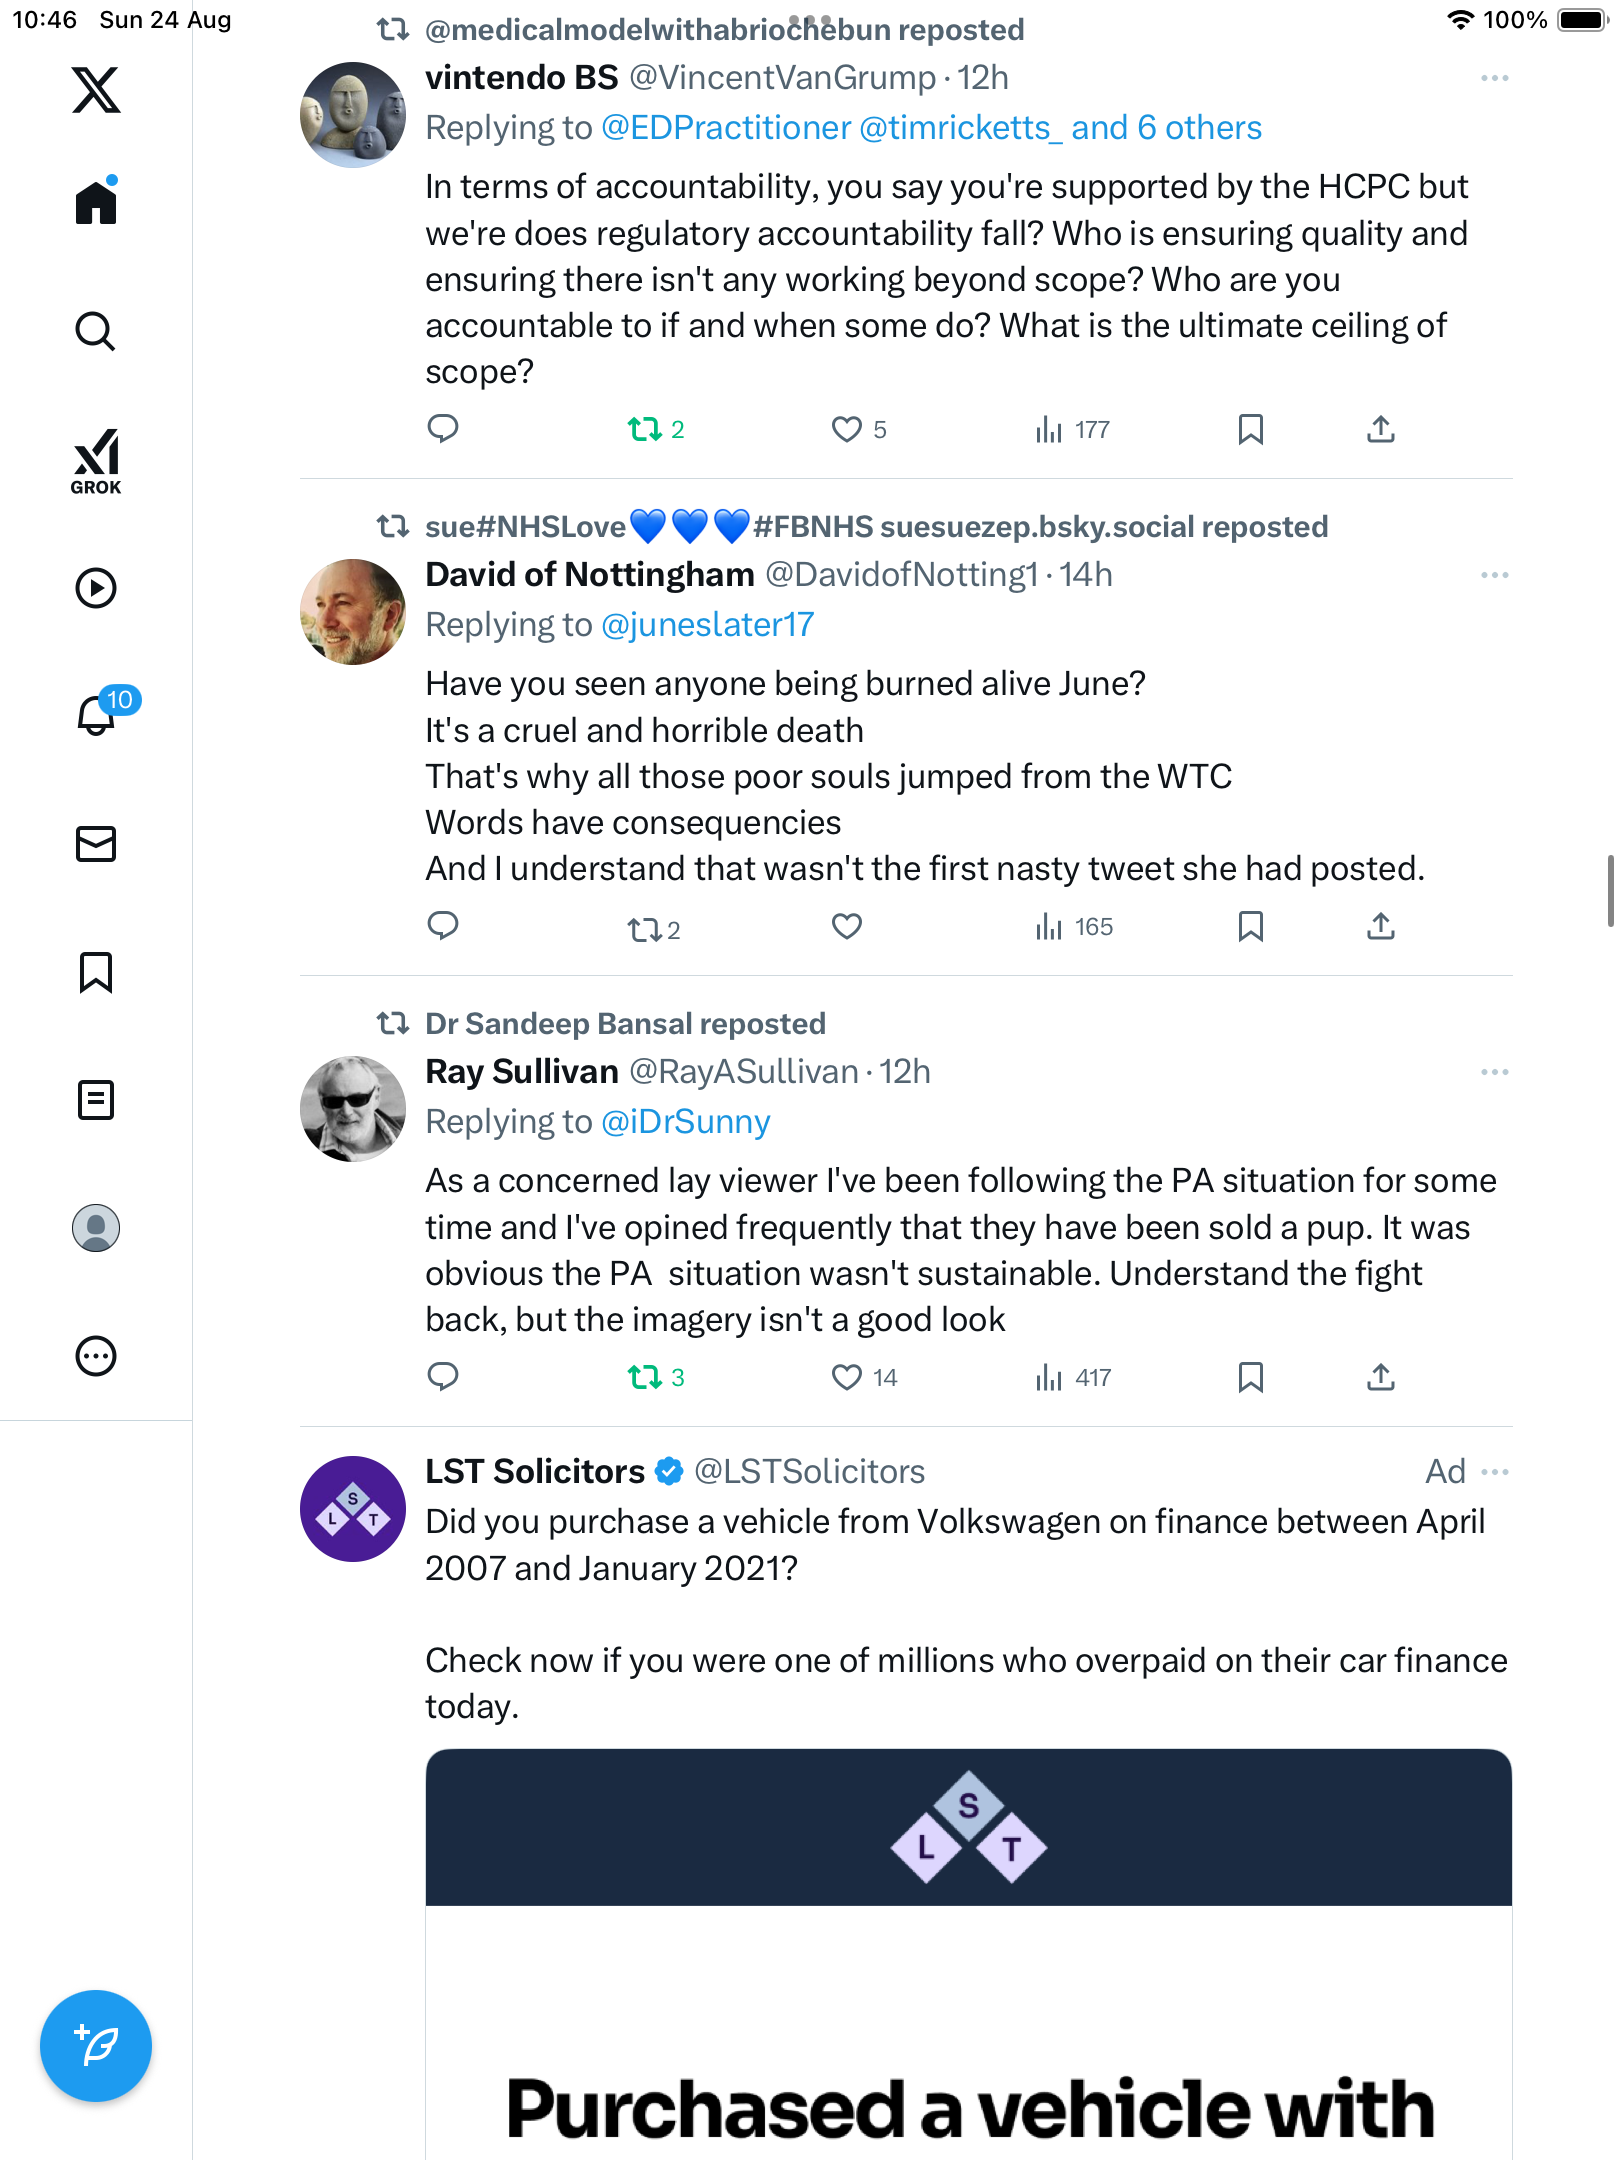Tap the compose new post button
Image resolution: width=1620 pixels, height=2160 pixels.
coord(96,2045)
